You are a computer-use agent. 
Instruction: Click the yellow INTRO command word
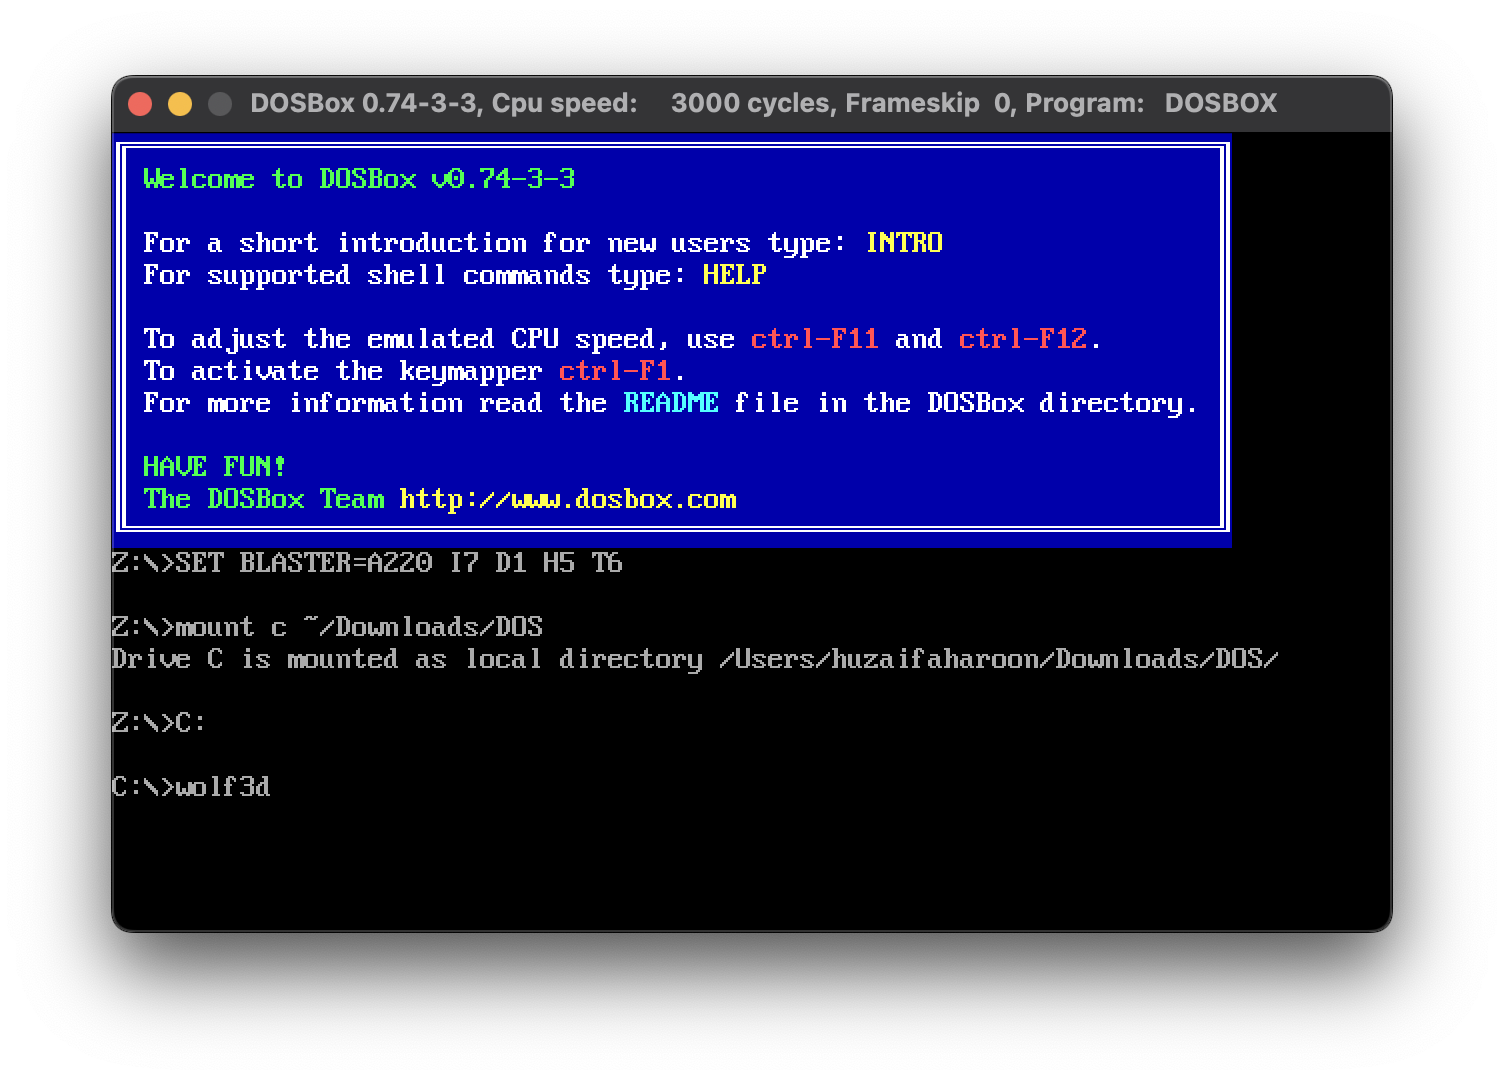[904, 243]
